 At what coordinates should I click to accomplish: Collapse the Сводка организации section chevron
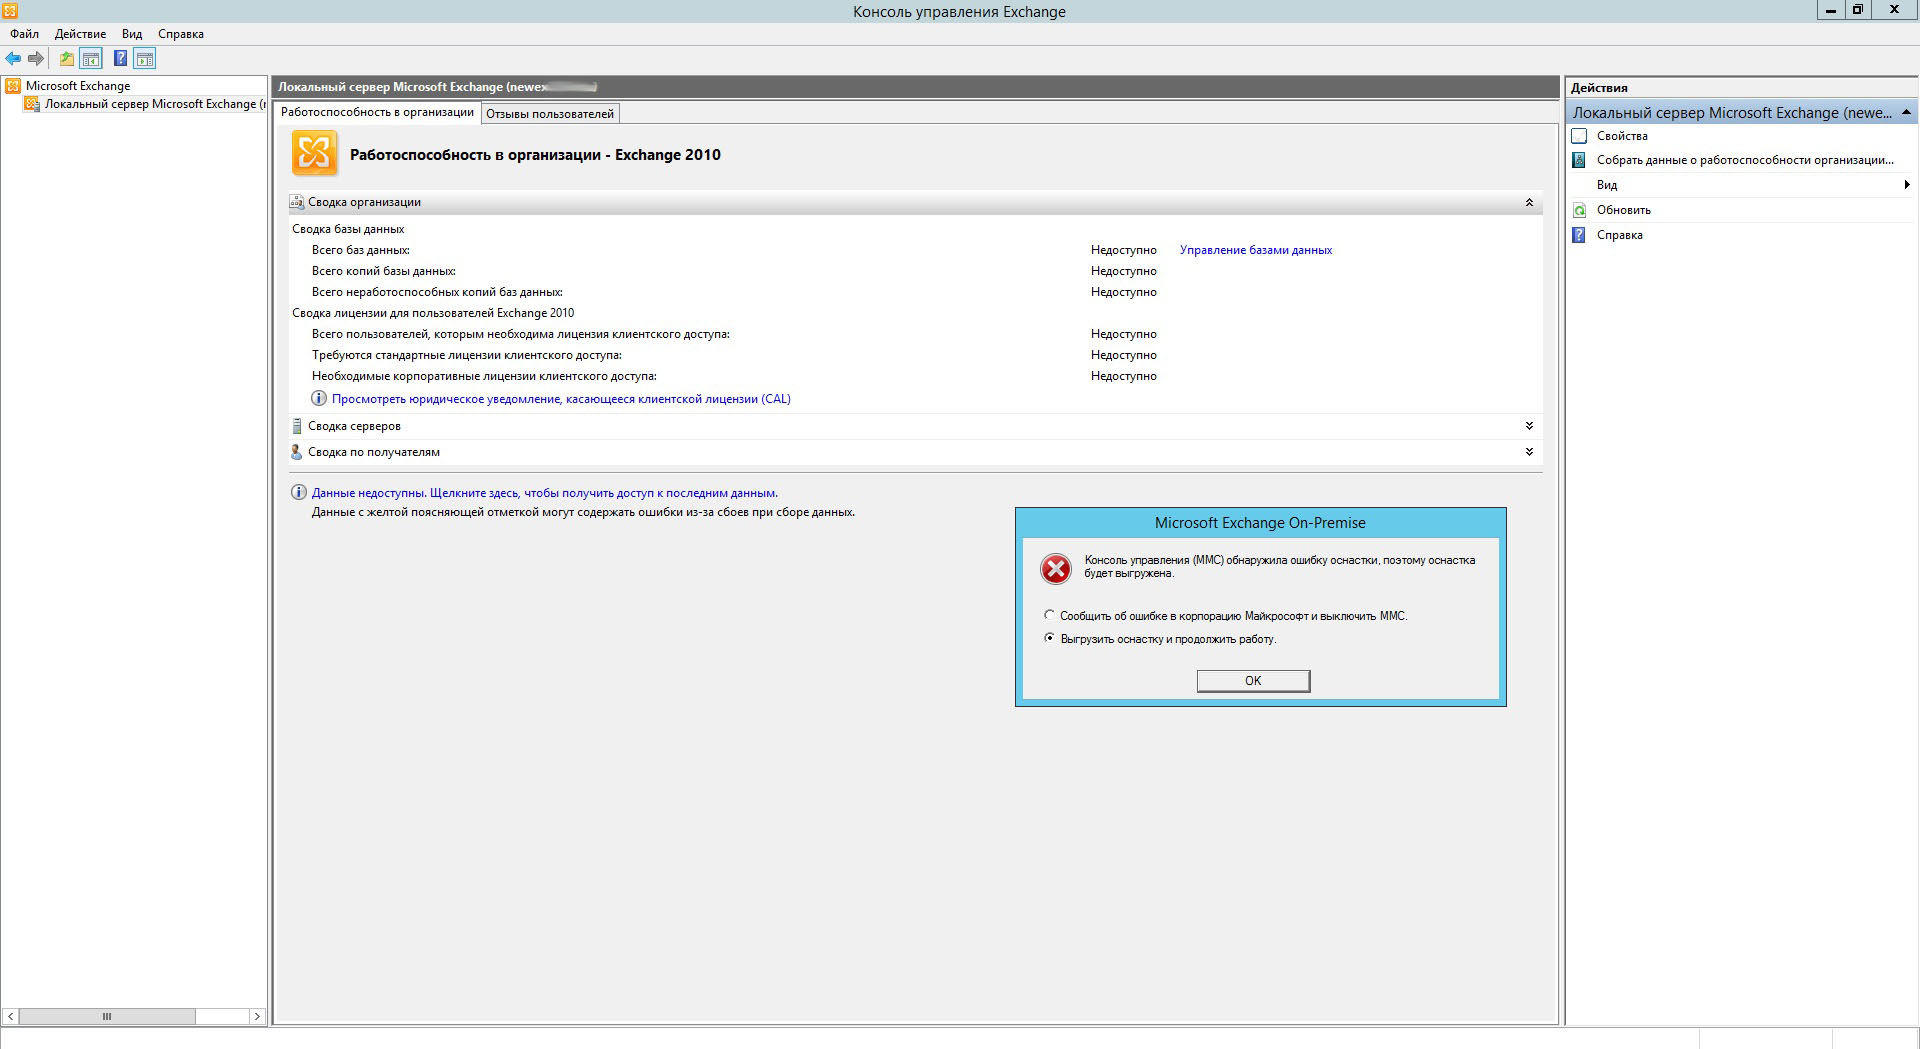(1529, 202)
